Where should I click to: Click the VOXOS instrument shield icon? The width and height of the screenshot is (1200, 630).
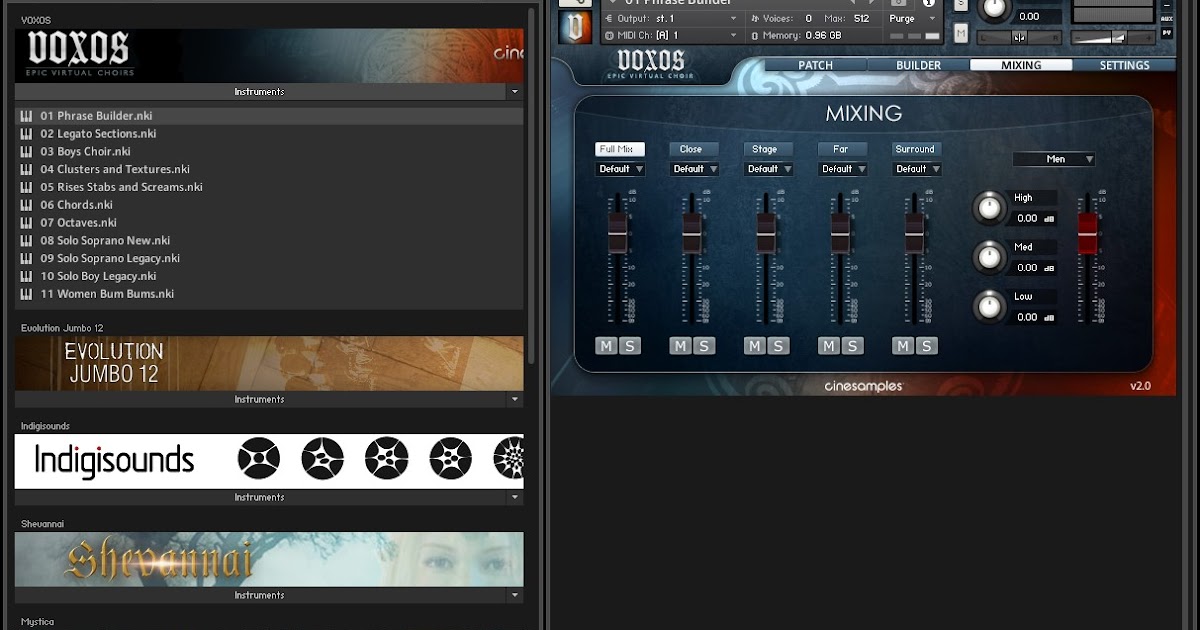575,26
